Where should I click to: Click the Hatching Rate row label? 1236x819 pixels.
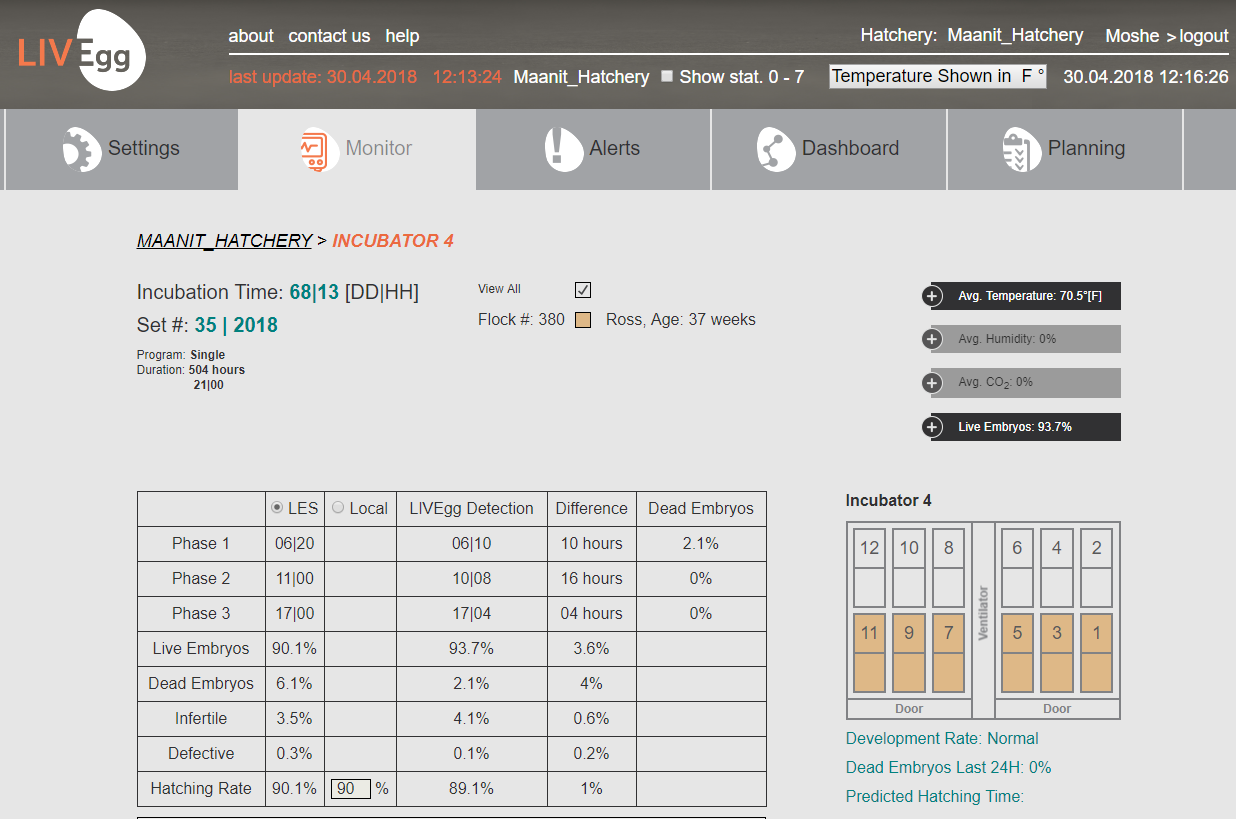tap(201, 789)
